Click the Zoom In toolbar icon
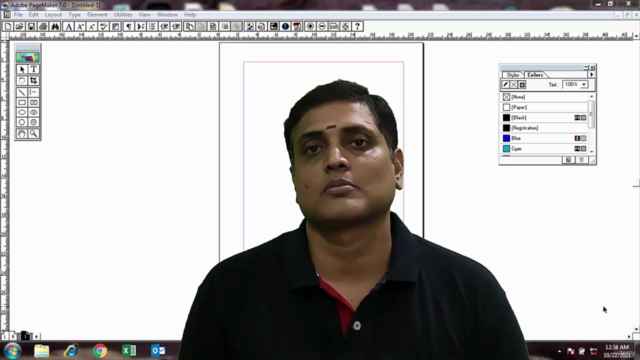The image size is (640, 360). click(x=310, y=27)
